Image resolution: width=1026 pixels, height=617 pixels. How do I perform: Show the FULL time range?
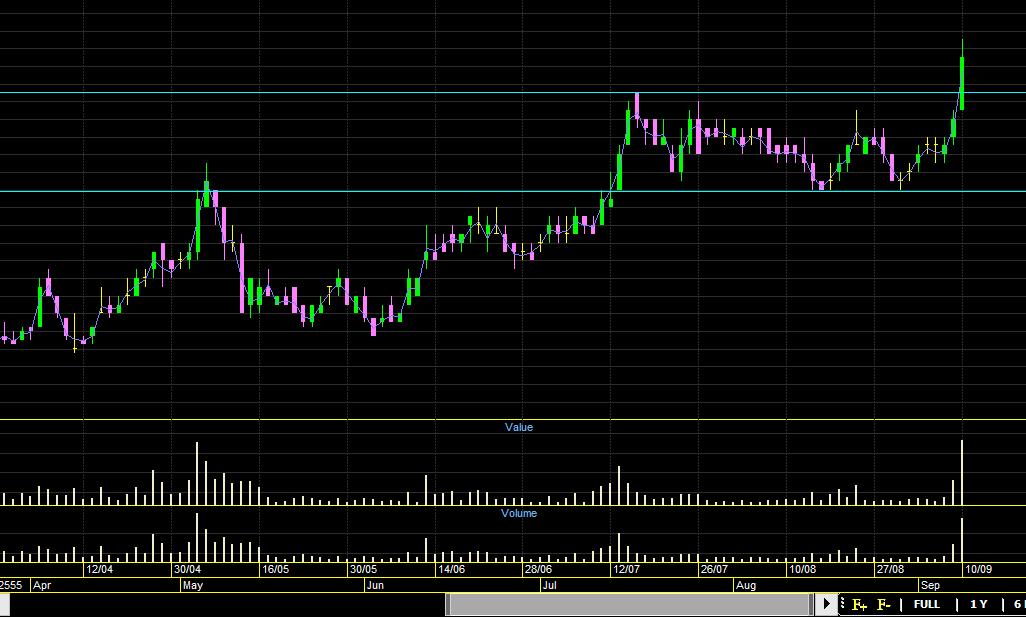[x=926, y=605]
